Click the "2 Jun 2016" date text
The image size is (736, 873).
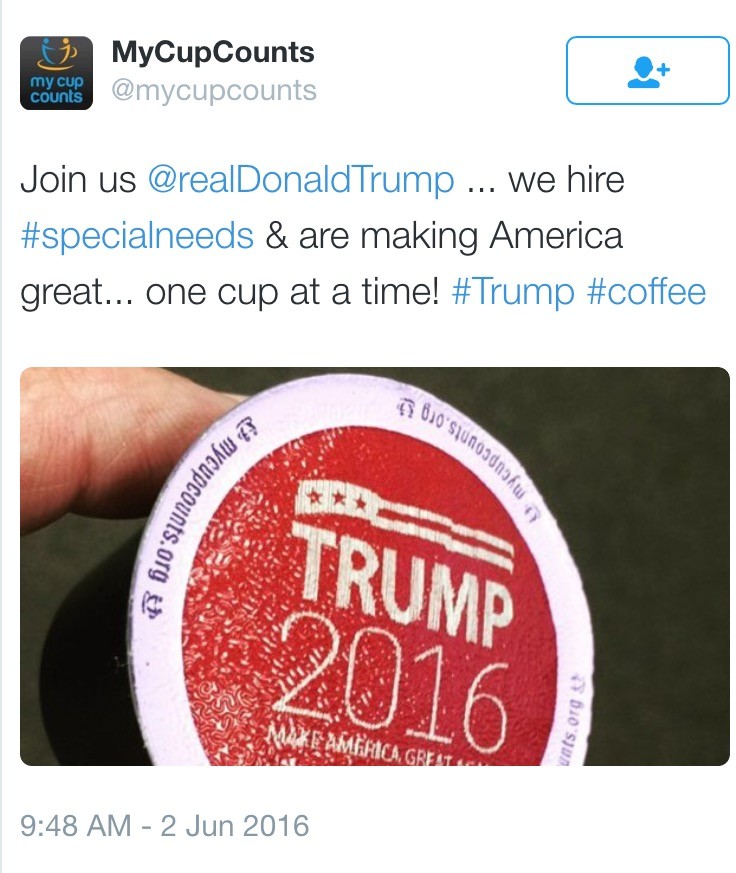(x=235, y=825)
